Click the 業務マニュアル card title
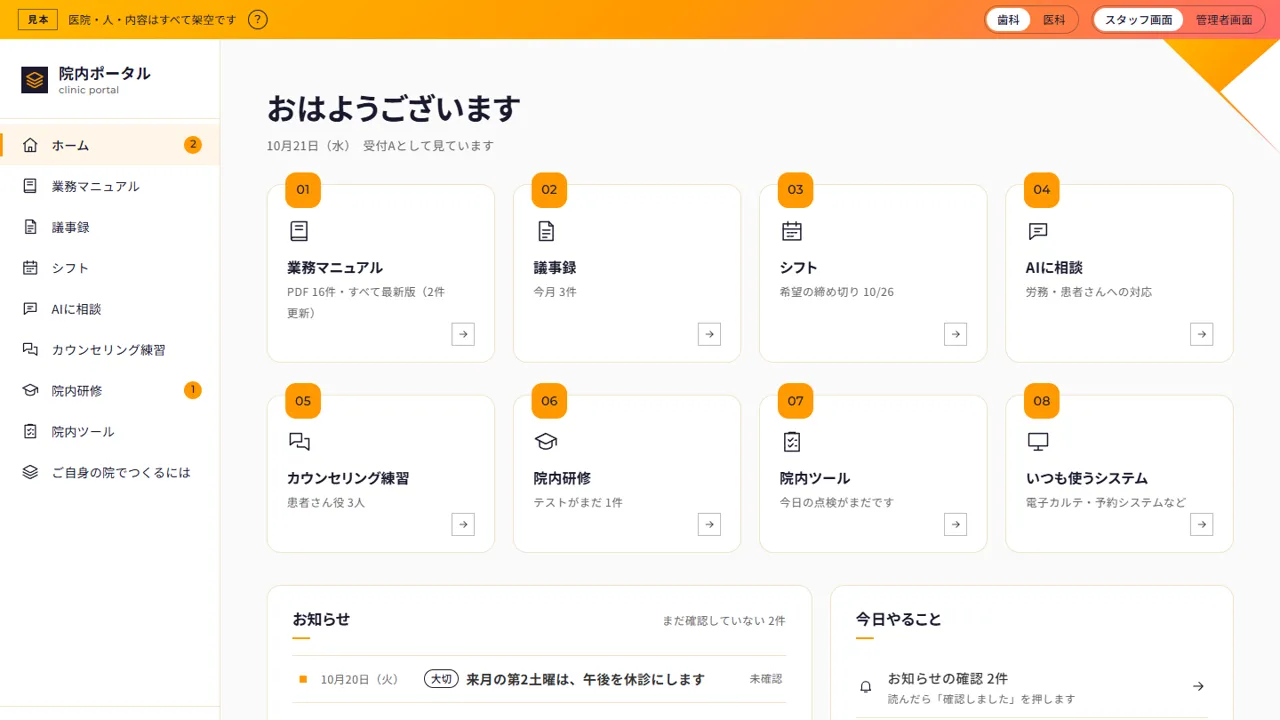Screen dimensions: 1280x720 (x=335, y=268)
